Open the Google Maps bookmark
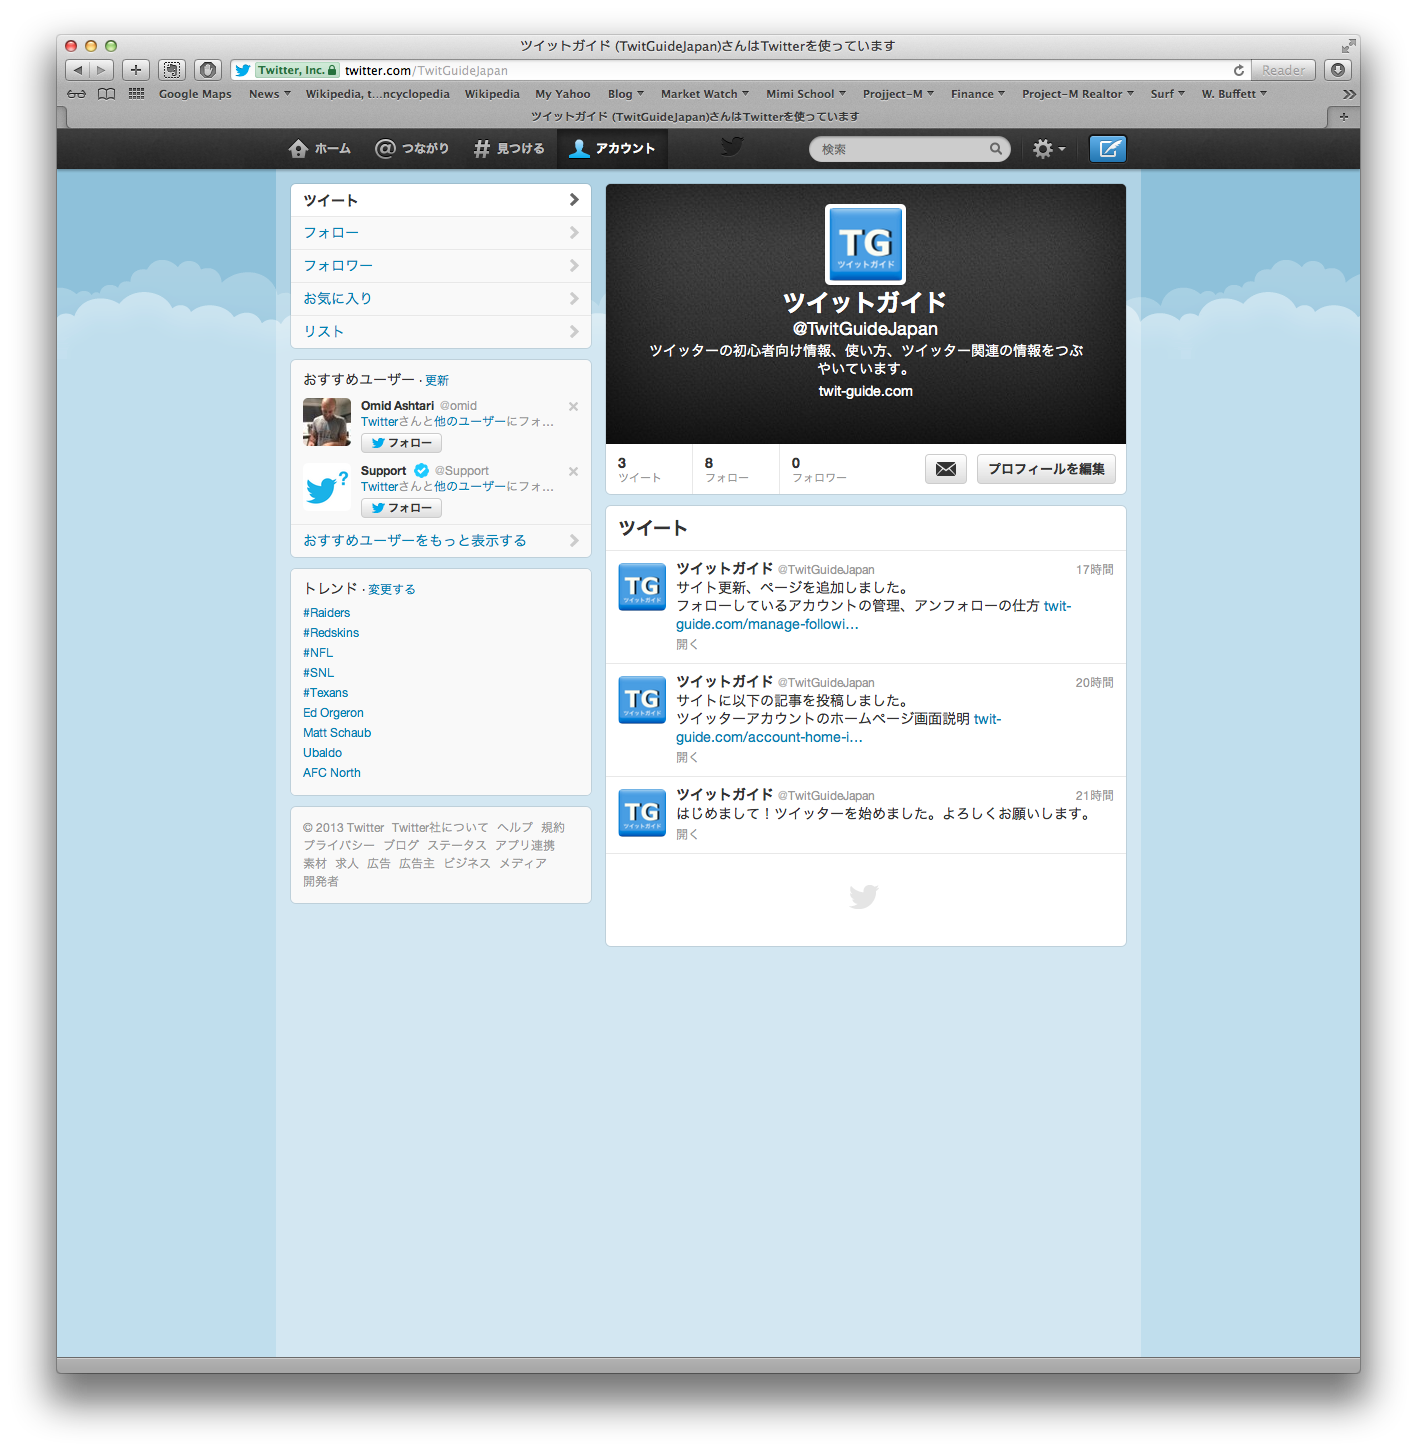 click(x=195, y=94)
